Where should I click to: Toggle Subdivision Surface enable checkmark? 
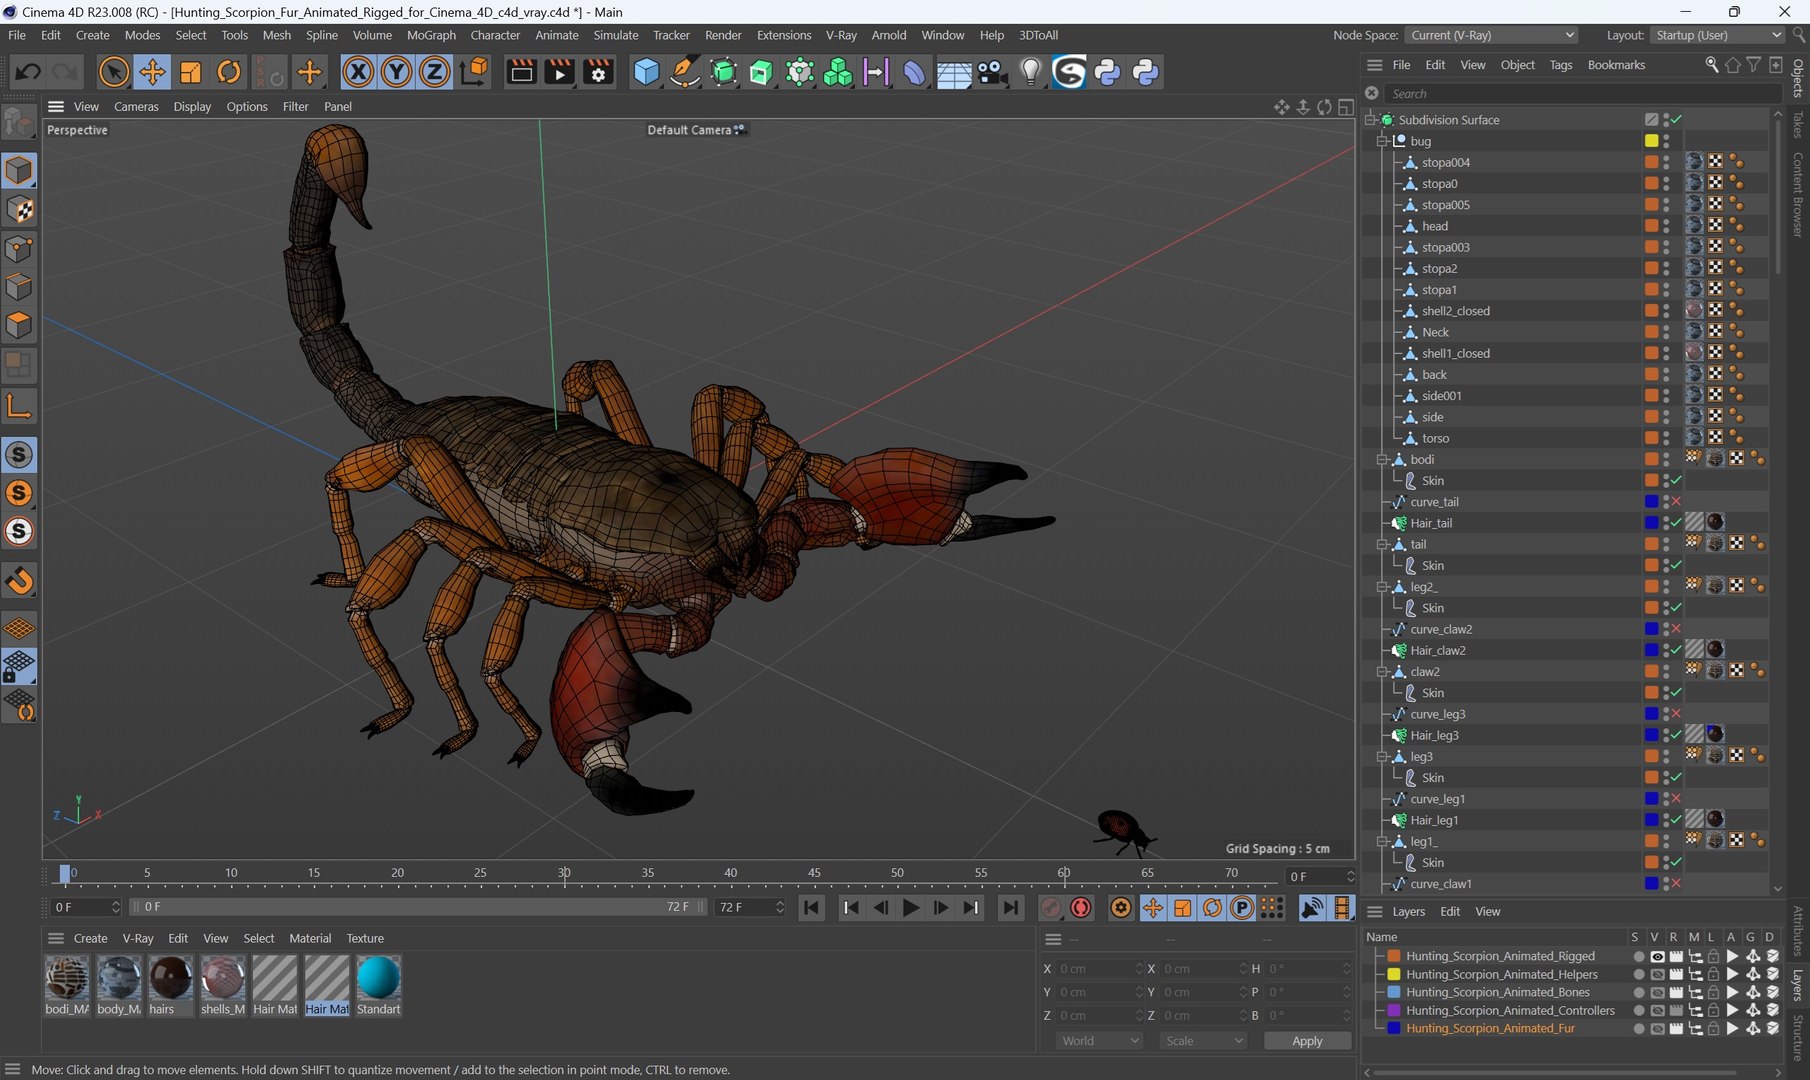click(1677, 120)
